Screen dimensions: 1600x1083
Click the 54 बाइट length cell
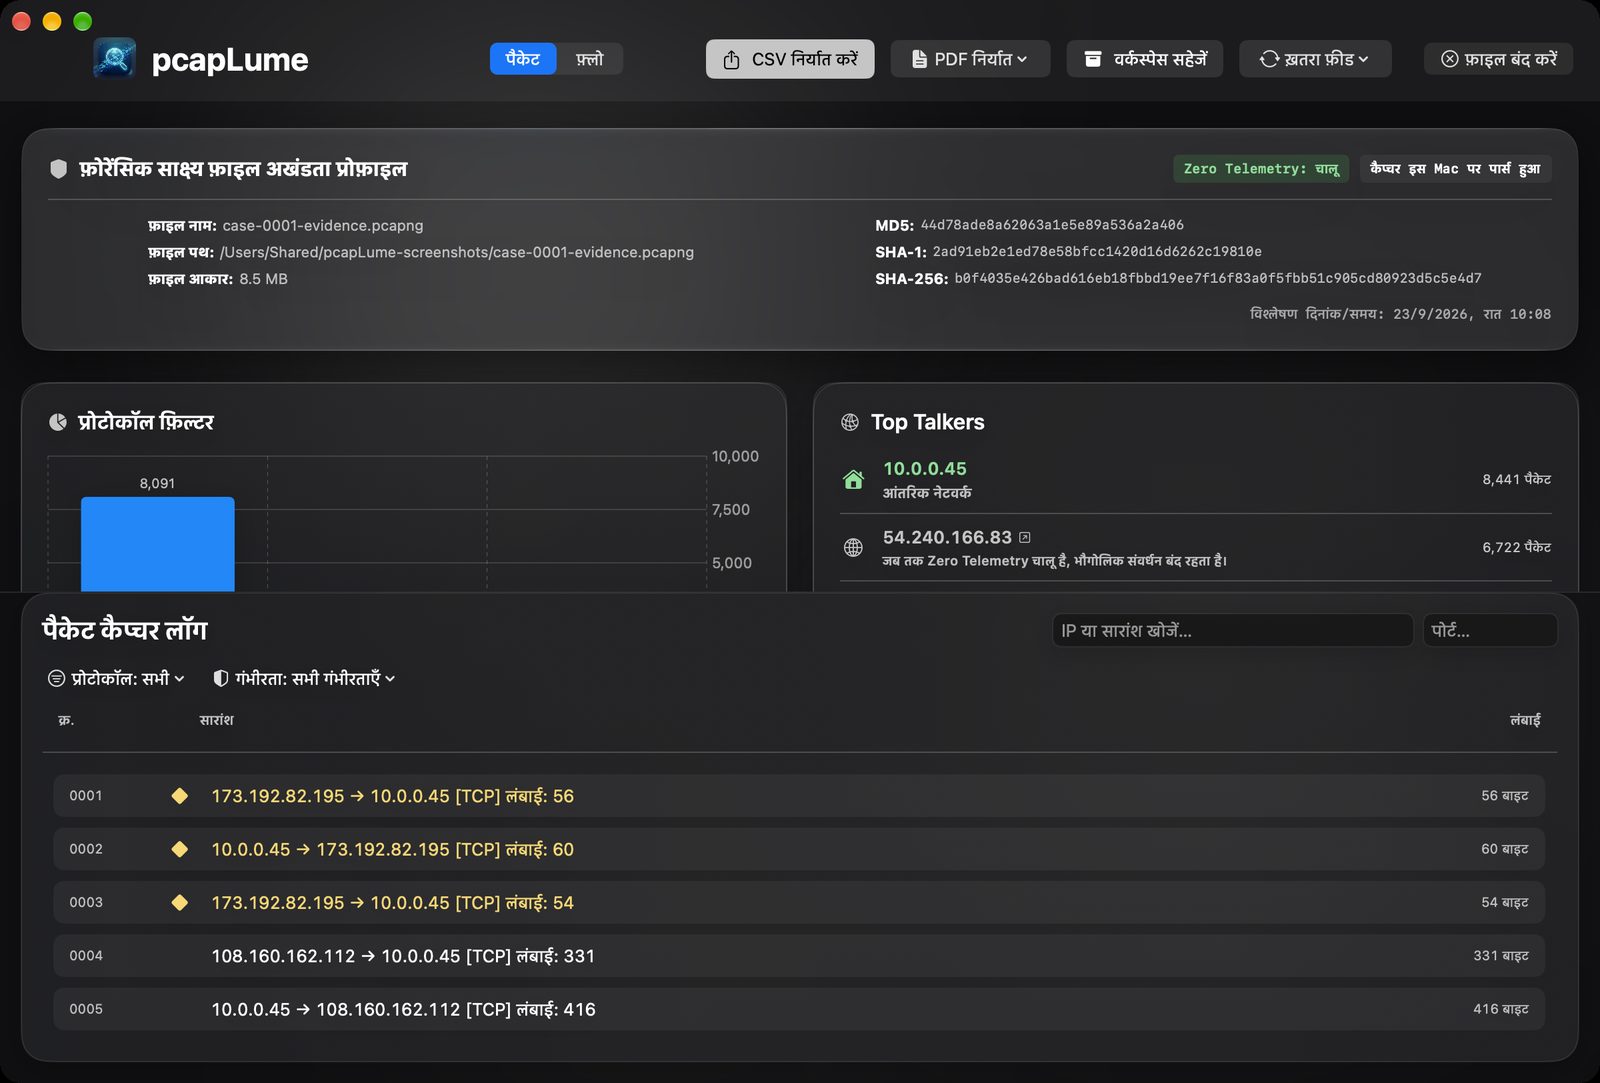click(x=1505, y=902)
